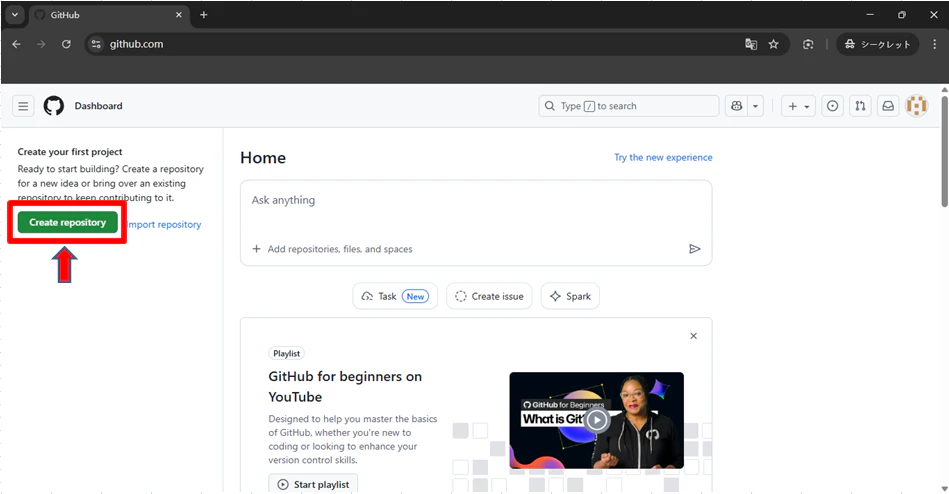Image resolution: width=949 pixels, height=494 pixels.
Task: Open the user avatar menu
Action: [x=916, y=106]
